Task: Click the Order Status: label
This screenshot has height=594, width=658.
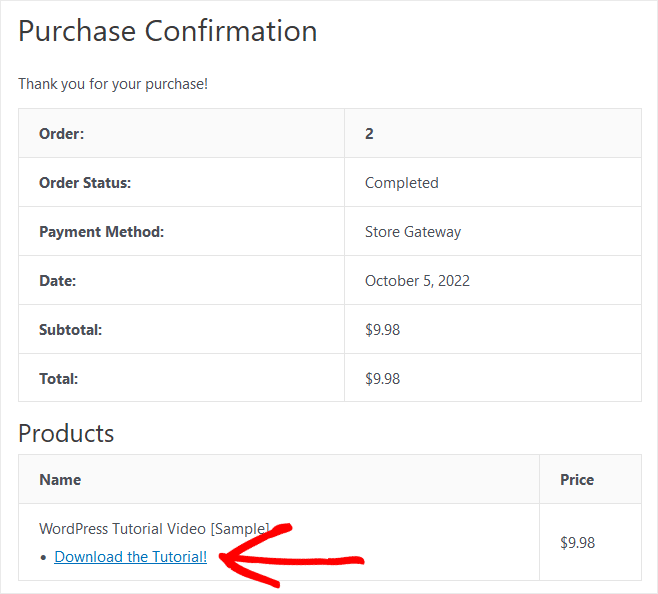Action: [x=85, y=183]
